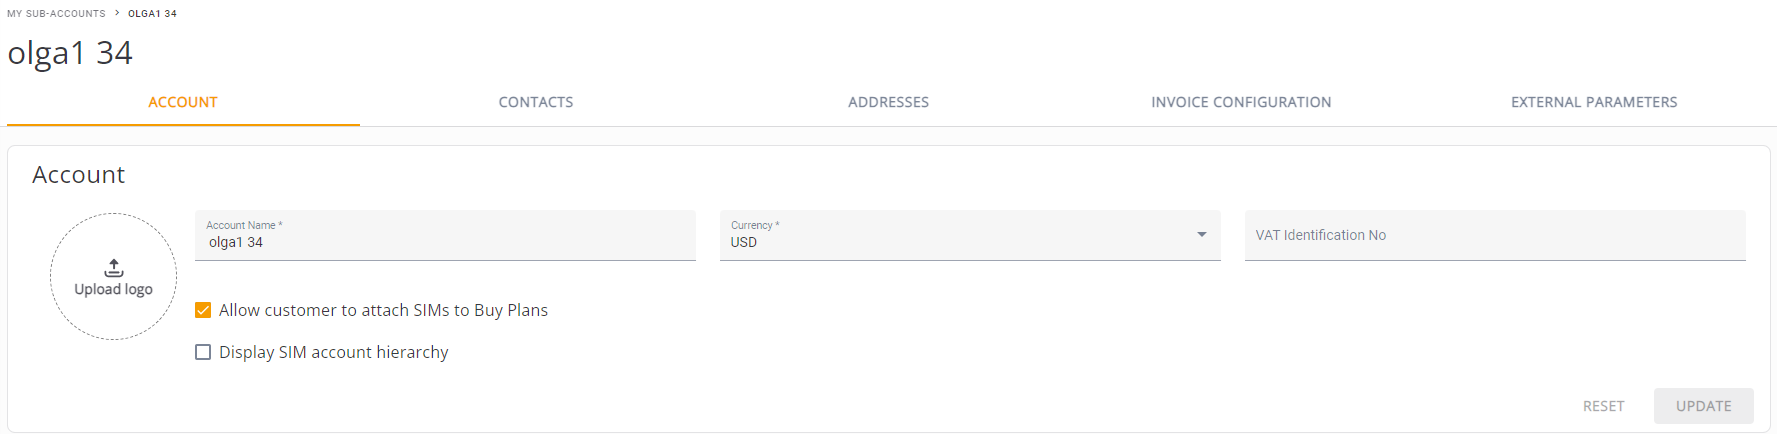Click the Update button
This screenshot has height=434, width=1777.
click(x=1703, y=406)
